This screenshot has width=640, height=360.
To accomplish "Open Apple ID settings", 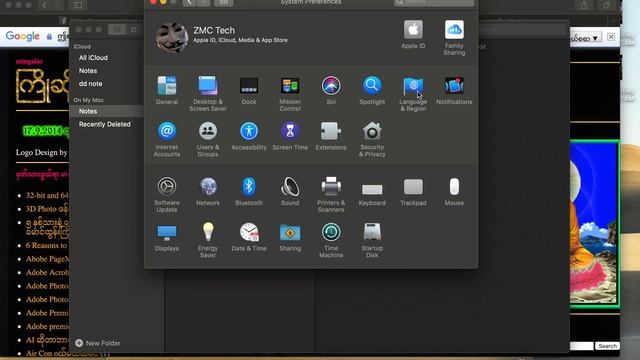I will click(x=413, y=34).
